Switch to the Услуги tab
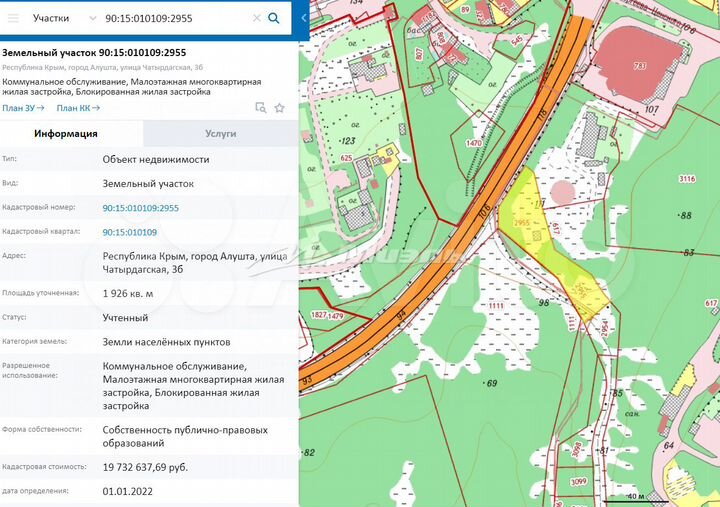This screenshot has height=507, width=720. pos(220,134)
